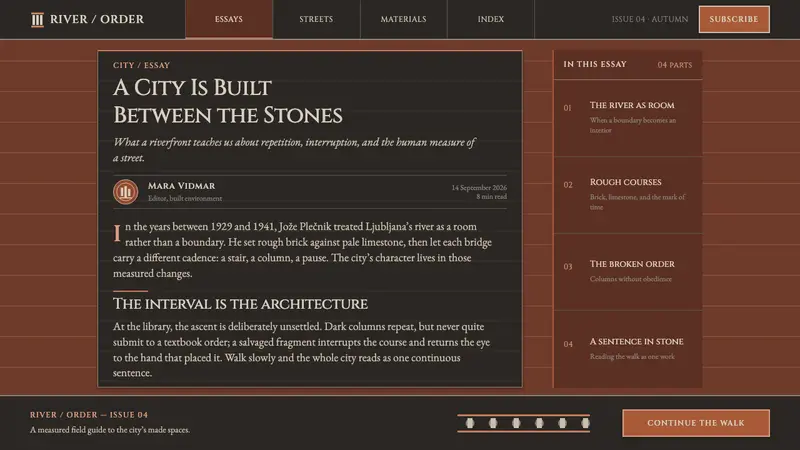
Task: Jump to part 01 The River as Room
Action: (628, 118)
